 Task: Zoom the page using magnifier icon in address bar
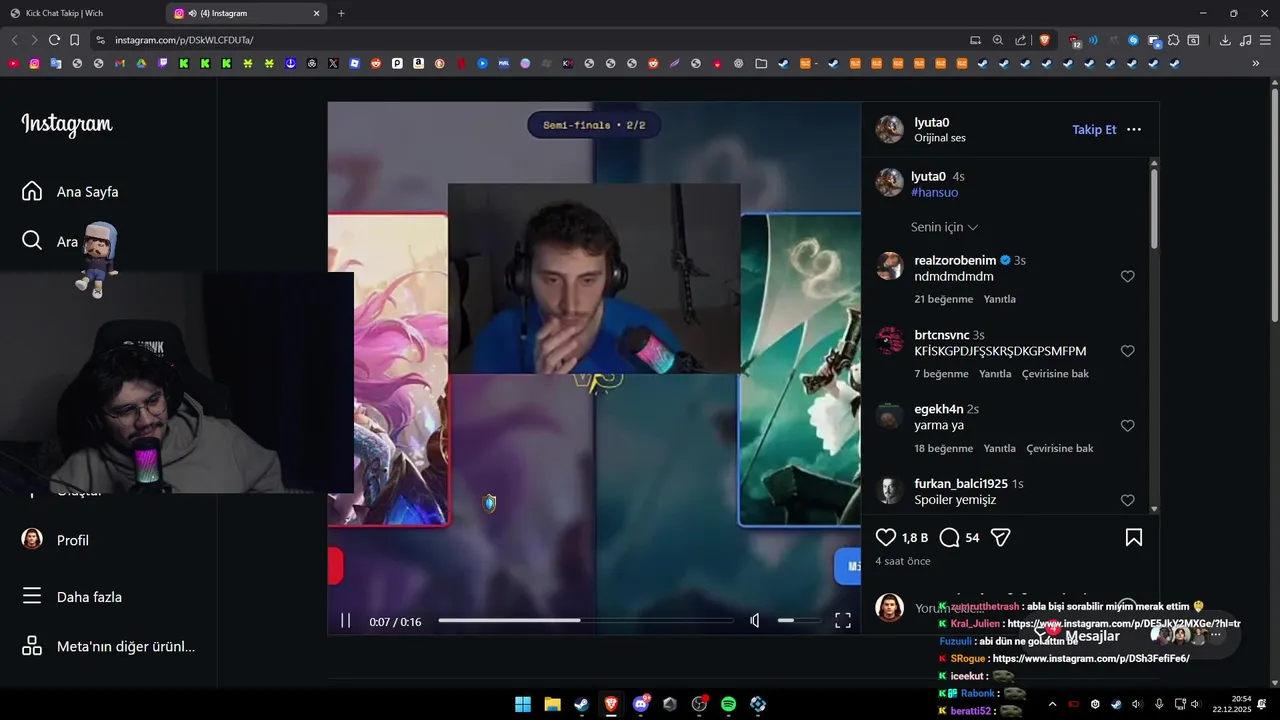(x=998, y=40)
